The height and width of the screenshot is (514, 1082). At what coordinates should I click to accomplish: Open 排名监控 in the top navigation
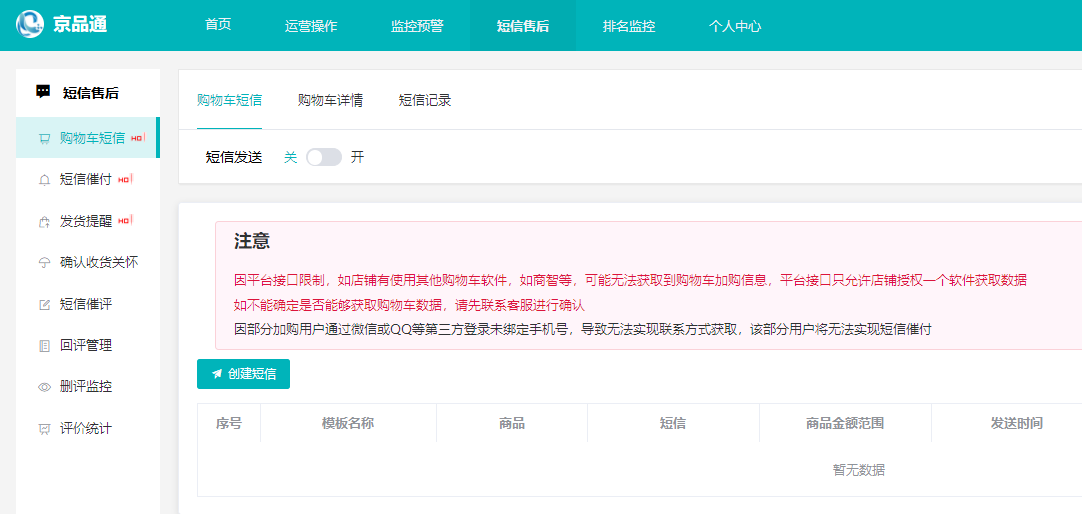pyautogui.click(x=629, y=26)
